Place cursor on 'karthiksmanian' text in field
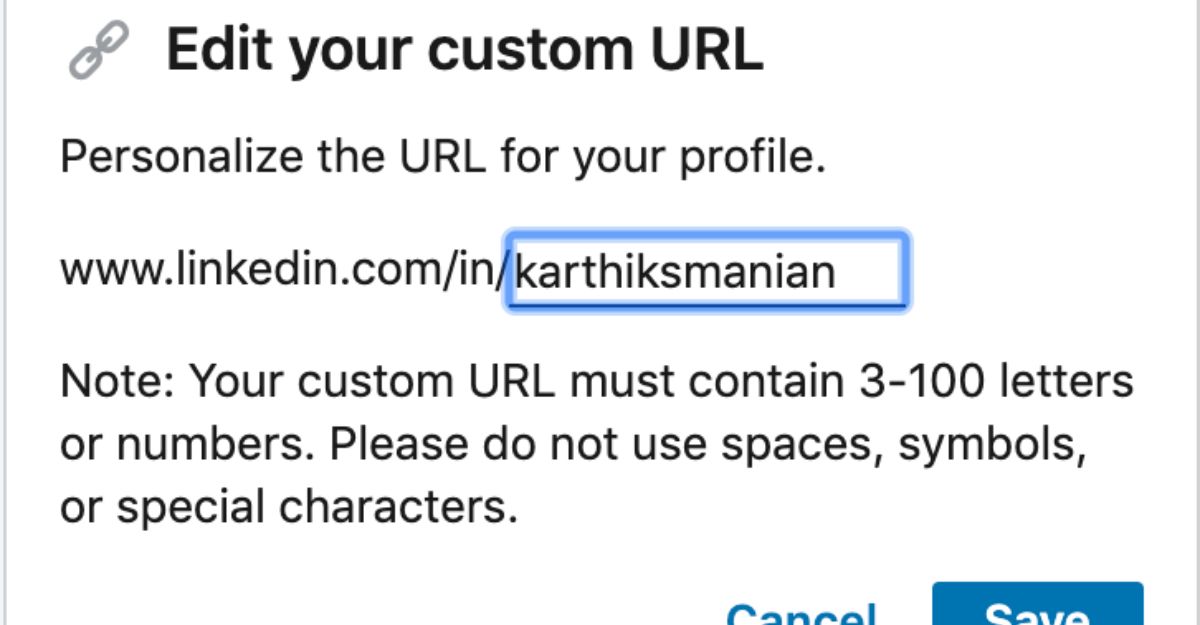Screen dimensions: 1200x625 [x=675, y=272]
